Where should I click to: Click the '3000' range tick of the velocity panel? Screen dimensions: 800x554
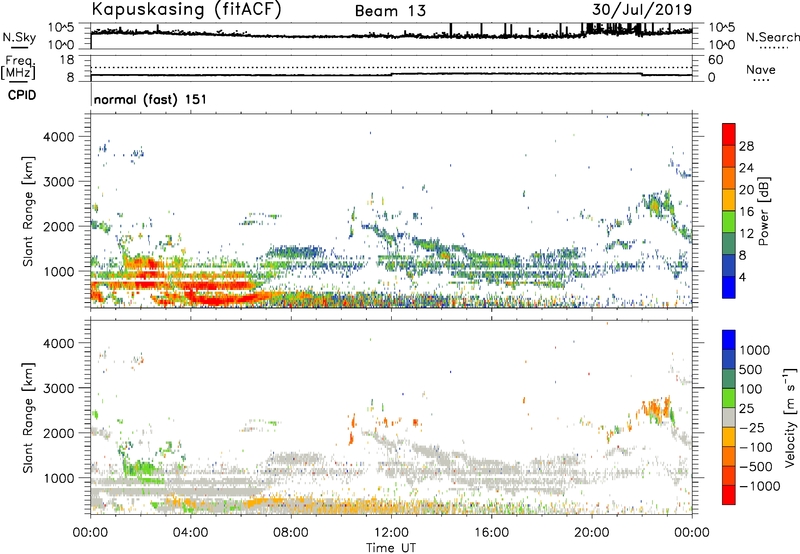click(58, 388)
